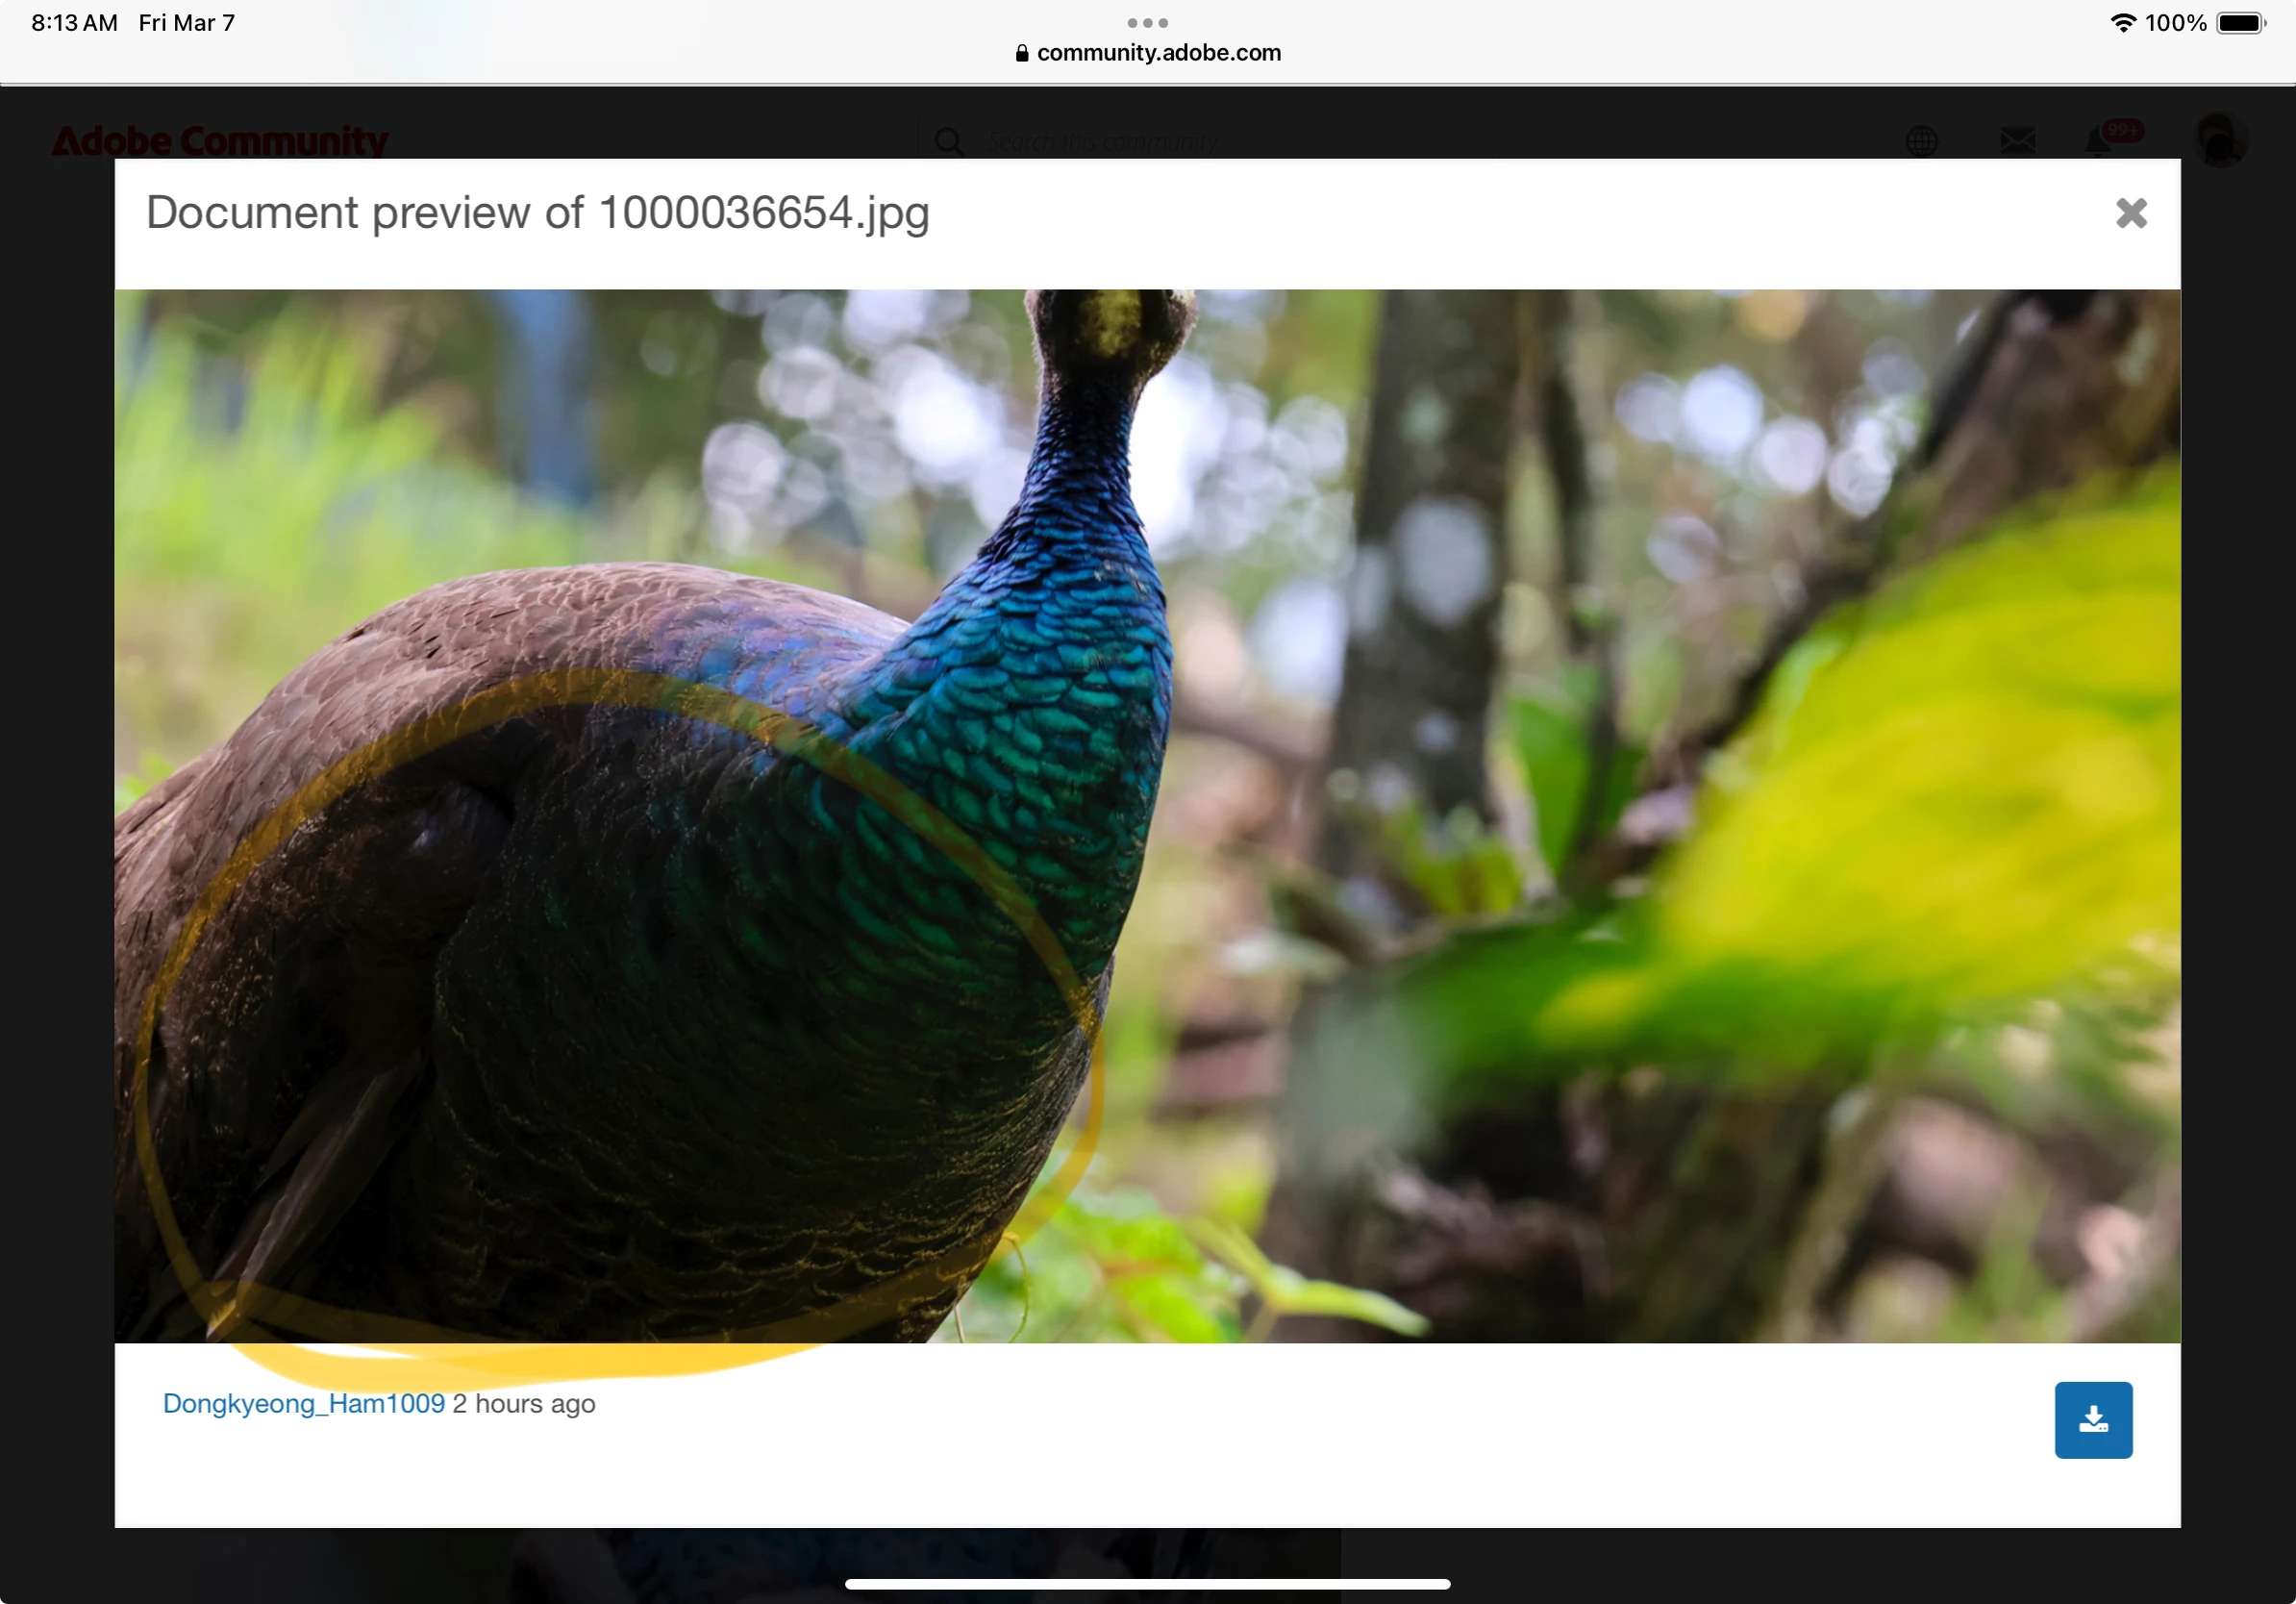Tap the 8:13 AM clock
Screen dimensions: 2296x1604
(74, 22)
